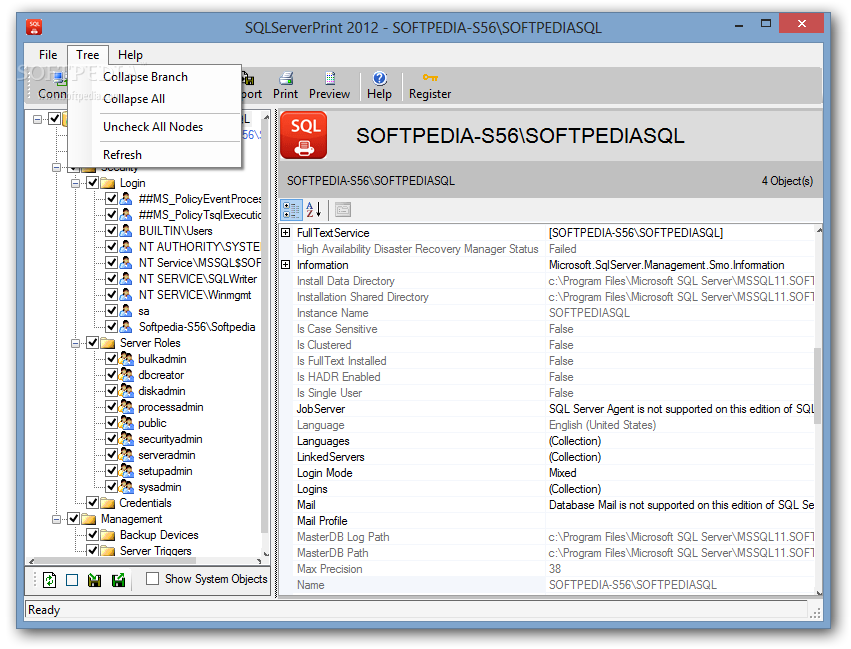Select the Mail Profile value field

pos(680,521)
